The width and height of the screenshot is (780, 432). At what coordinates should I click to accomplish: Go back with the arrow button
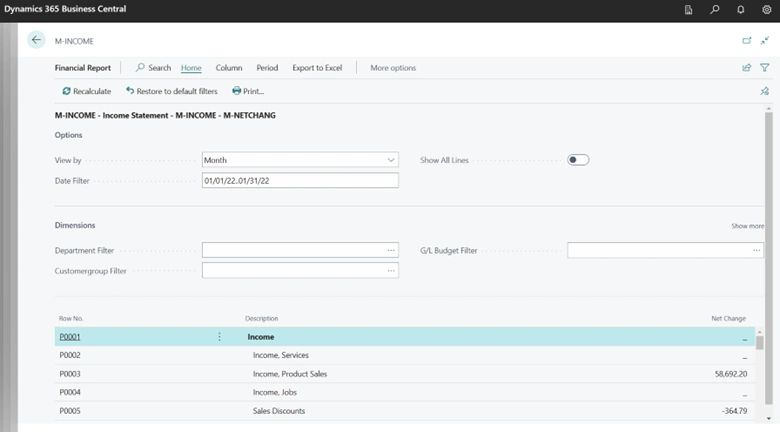coord(36,40)
